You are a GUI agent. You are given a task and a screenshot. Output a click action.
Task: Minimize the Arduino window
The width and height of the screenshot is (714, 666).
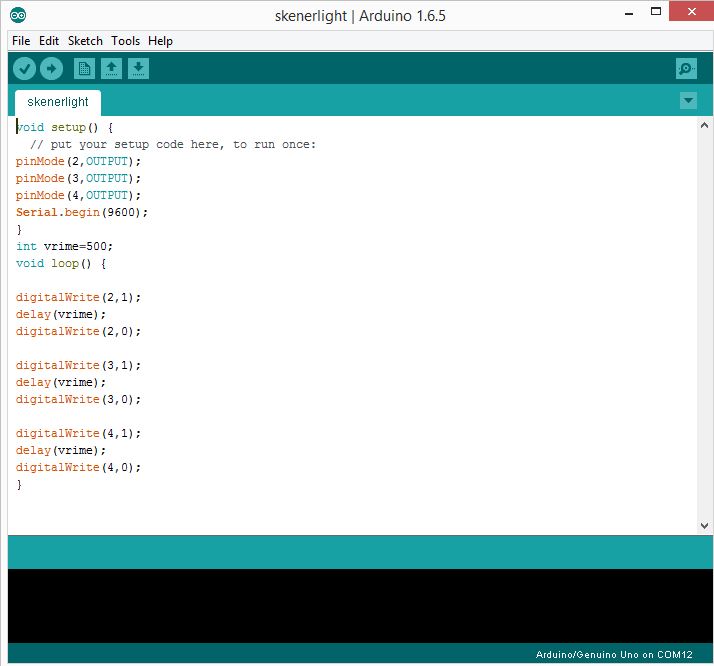629,14
